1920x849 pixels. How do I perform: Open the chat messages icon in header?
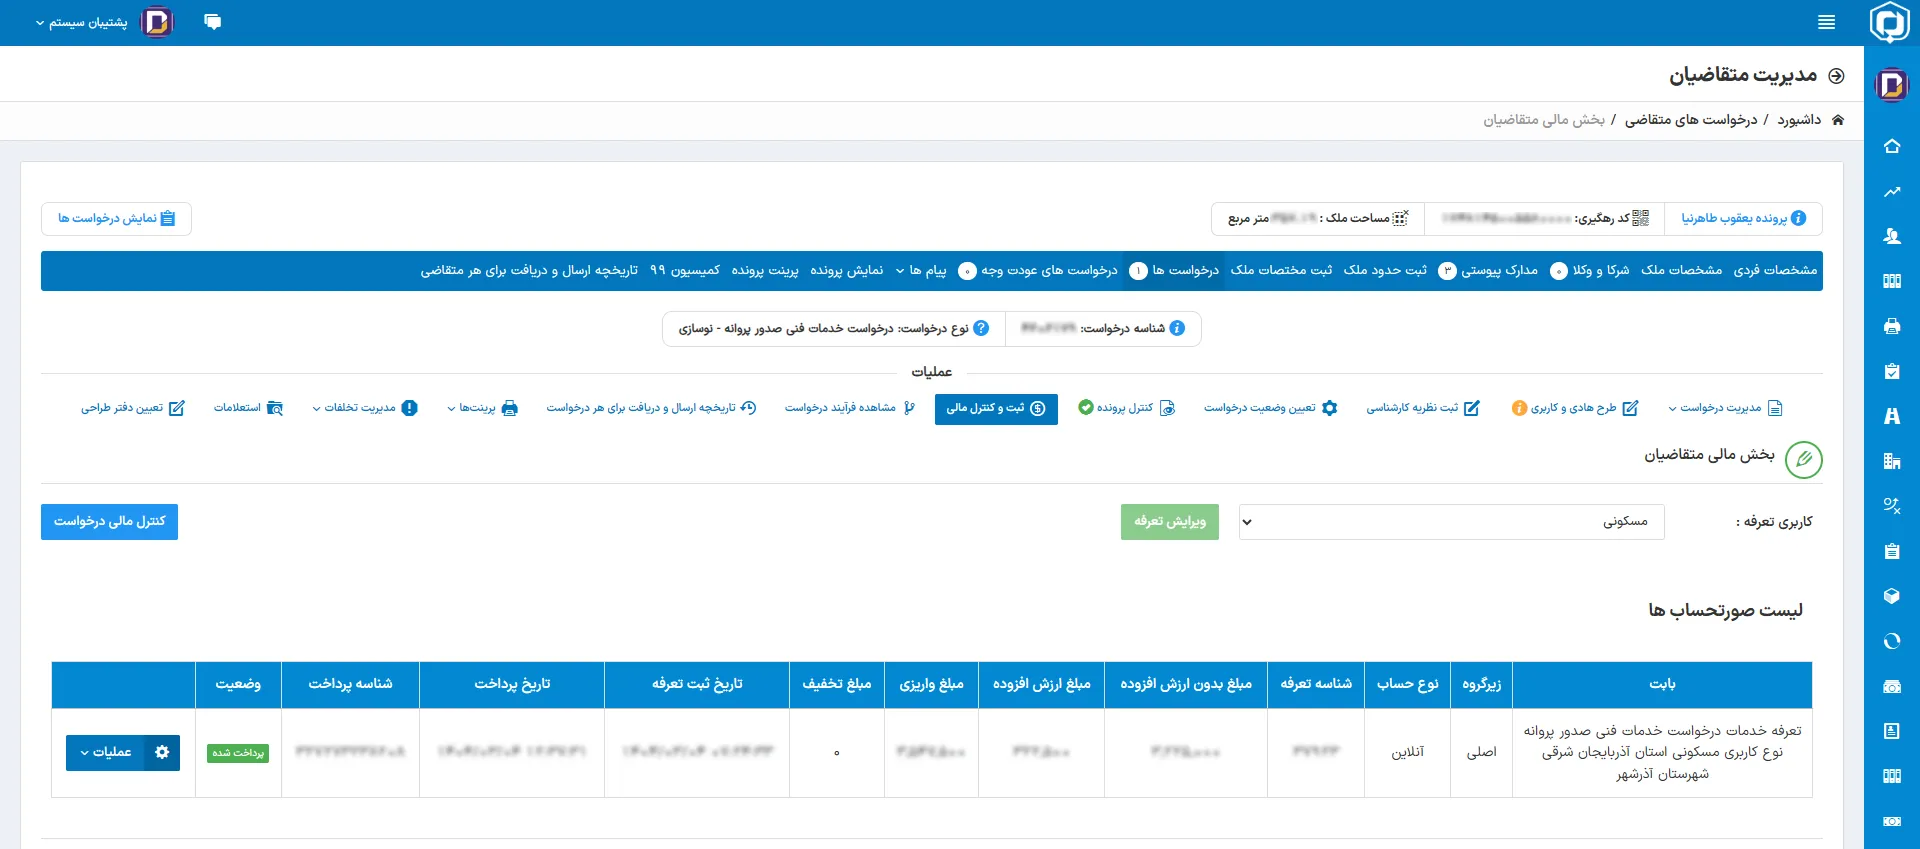[212, 22]
